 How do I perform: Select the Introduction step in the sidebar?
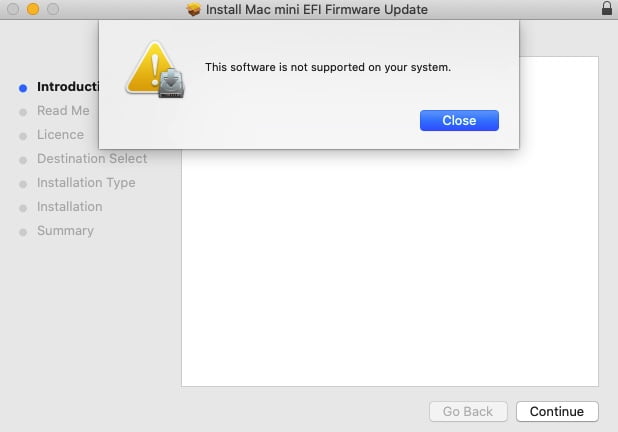click(x=68, y=87)
